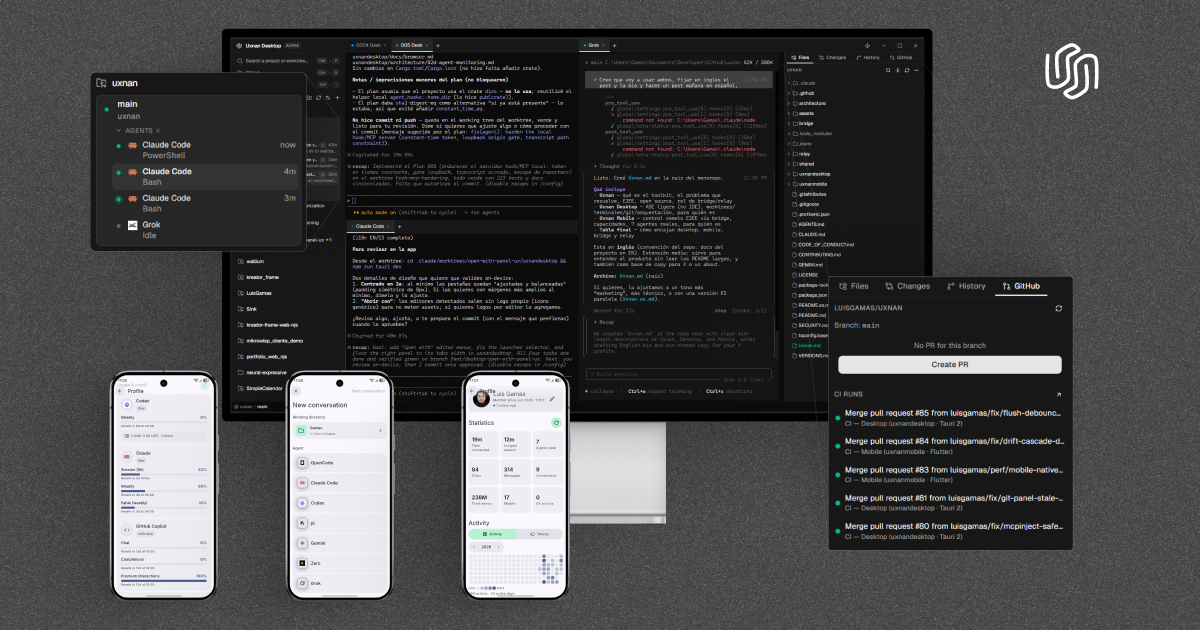Expand the shared folder in file tree
The height and width of the screenshot is (630, 1200).
(x=789, y=164)
